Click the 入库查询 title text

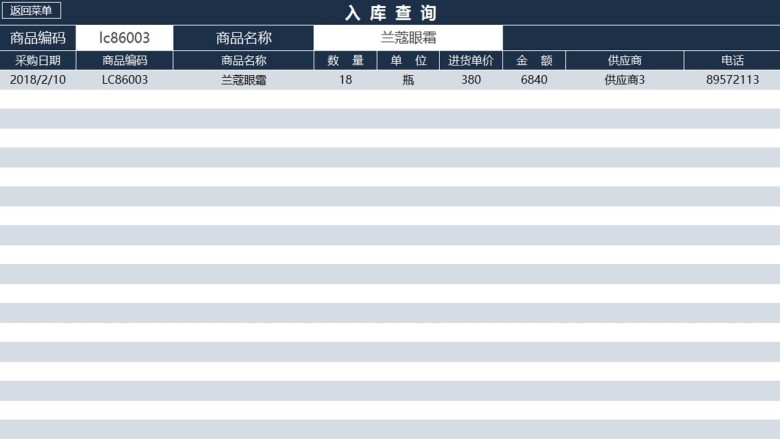391,13
